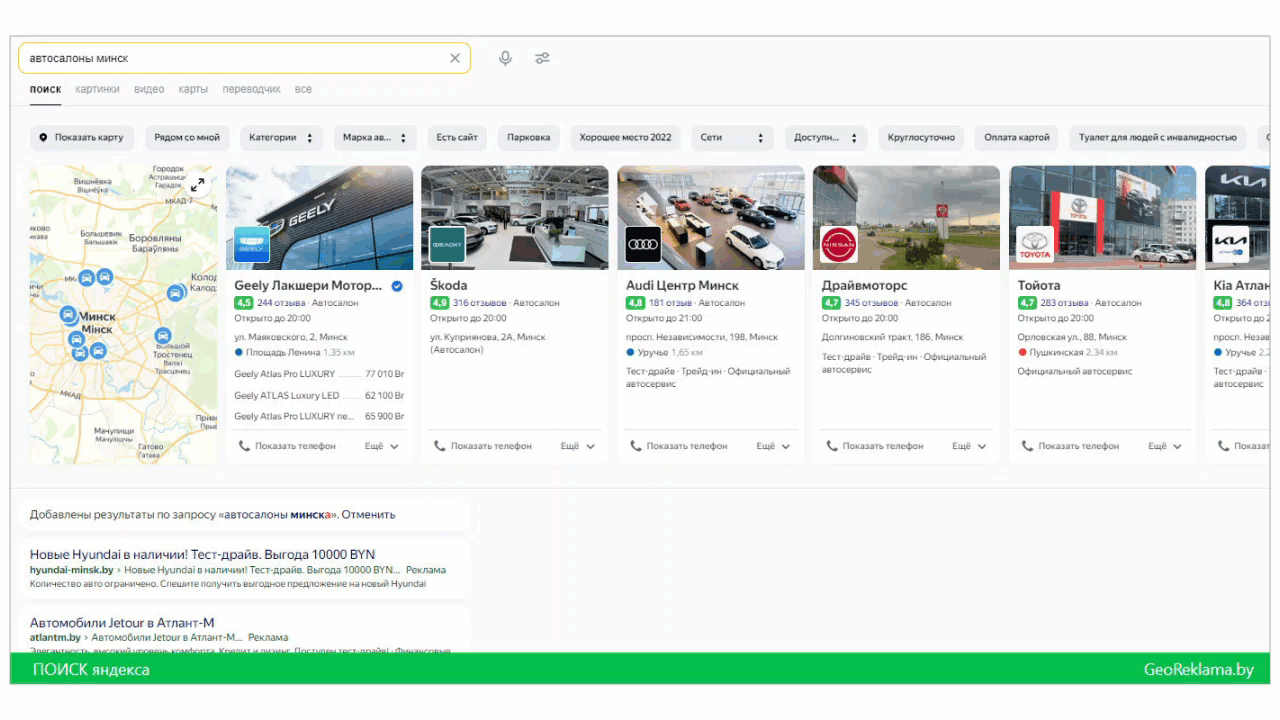Show phone number for Geely Лакшери Моторс
1280x720 pixels.
(287, 446)
